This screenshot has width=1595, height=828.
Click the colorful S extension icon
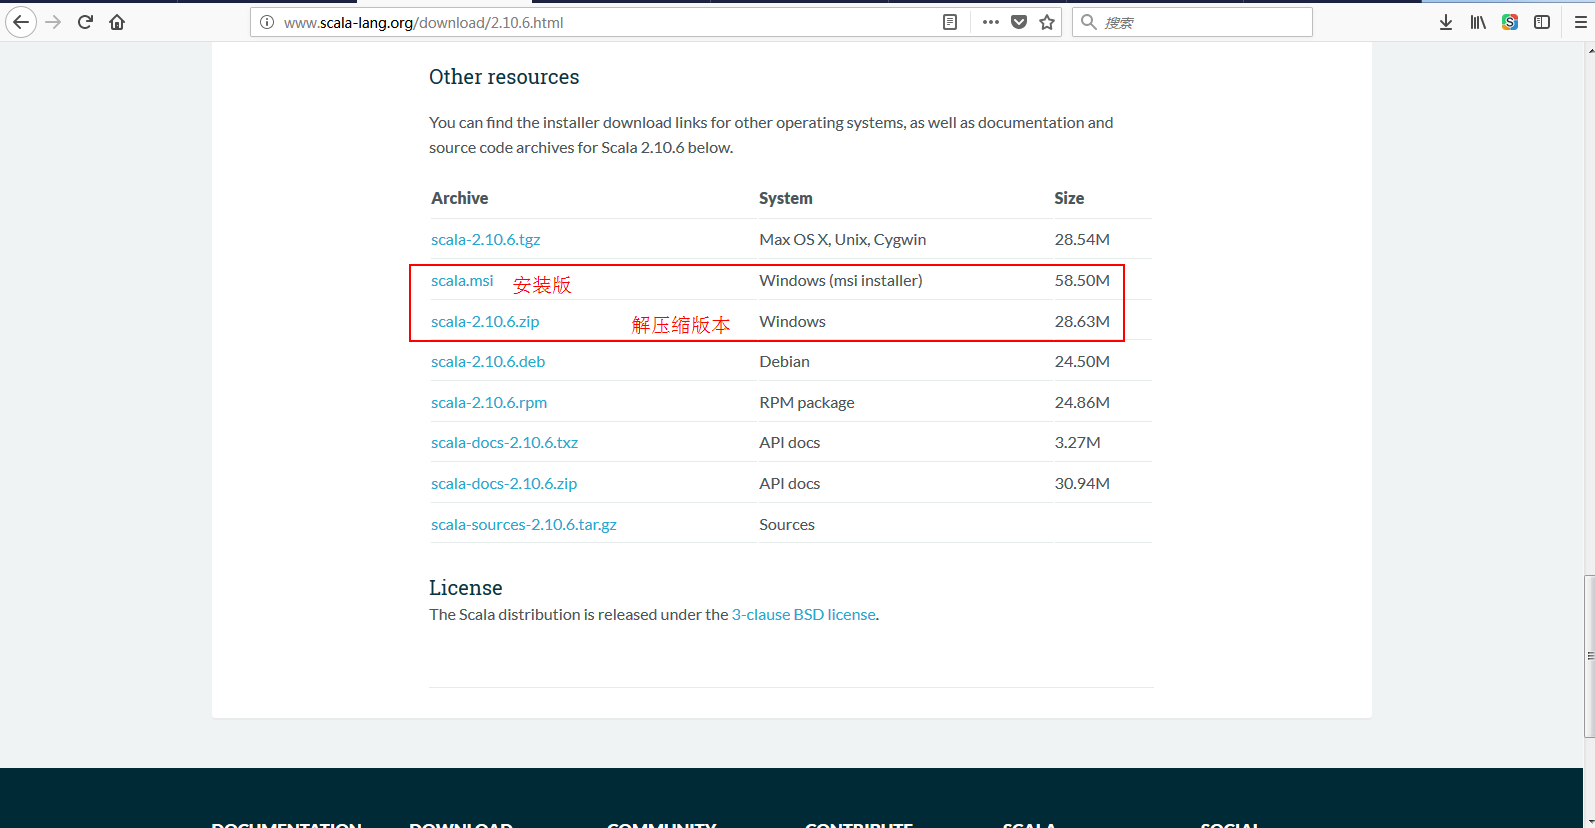click(x=1510, y=22)
